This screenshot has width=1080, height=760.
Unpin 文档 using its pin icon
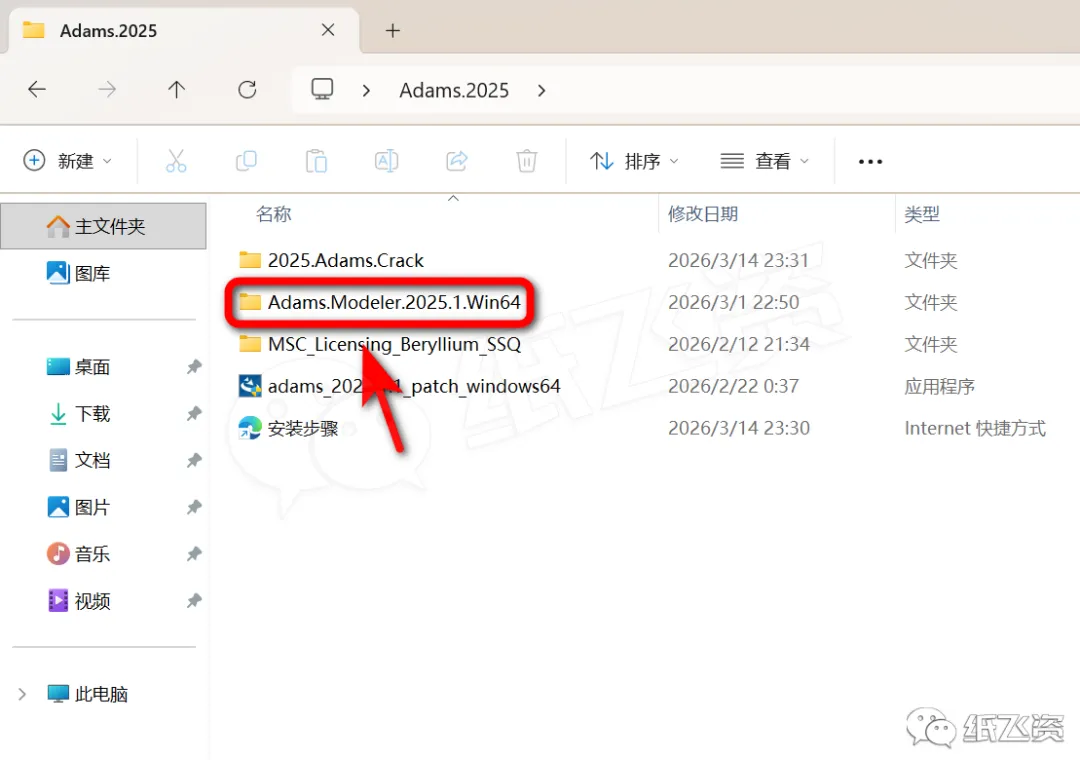[194, 460]
